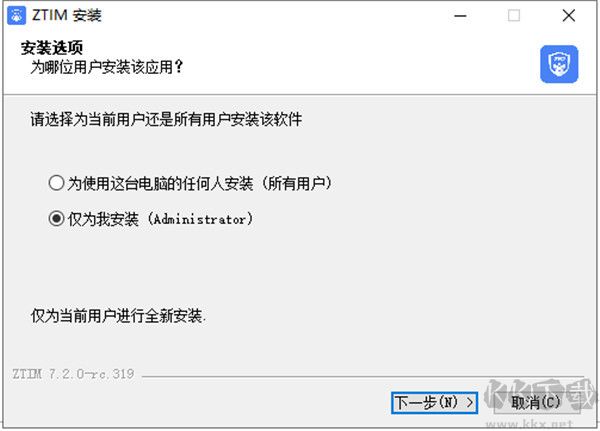Select the 所有用户 install radio button
The image size is (600, 431).
(x=56, y=183)
